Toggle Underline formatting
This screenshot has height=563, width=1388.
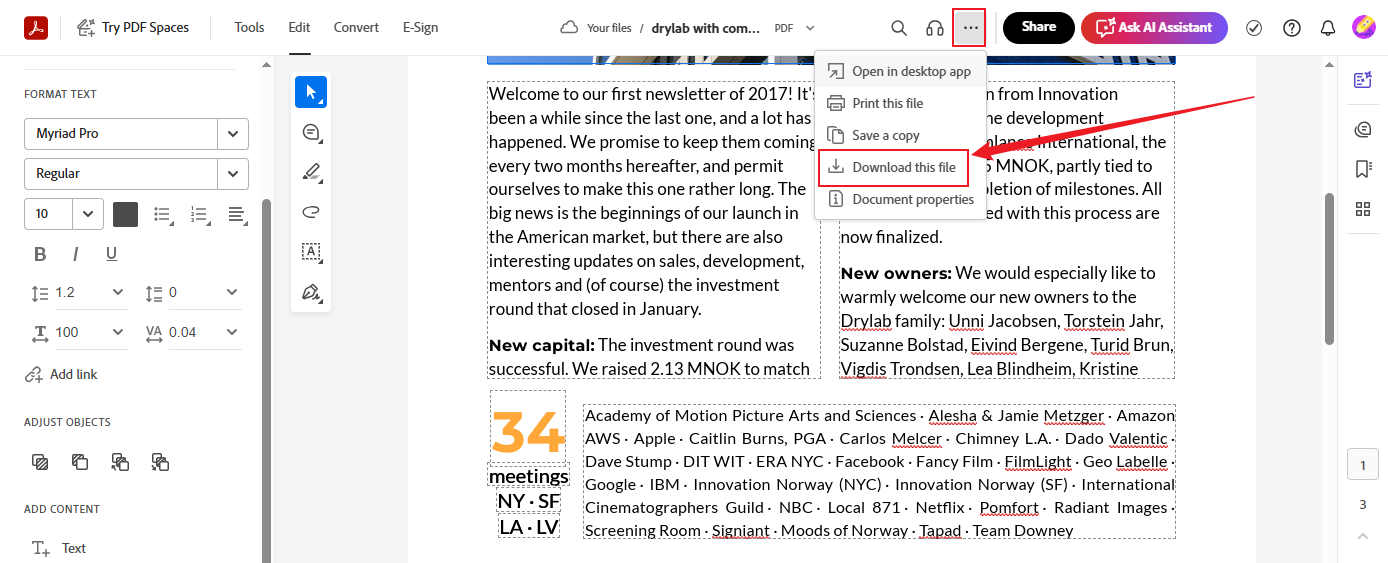[111, 254]
